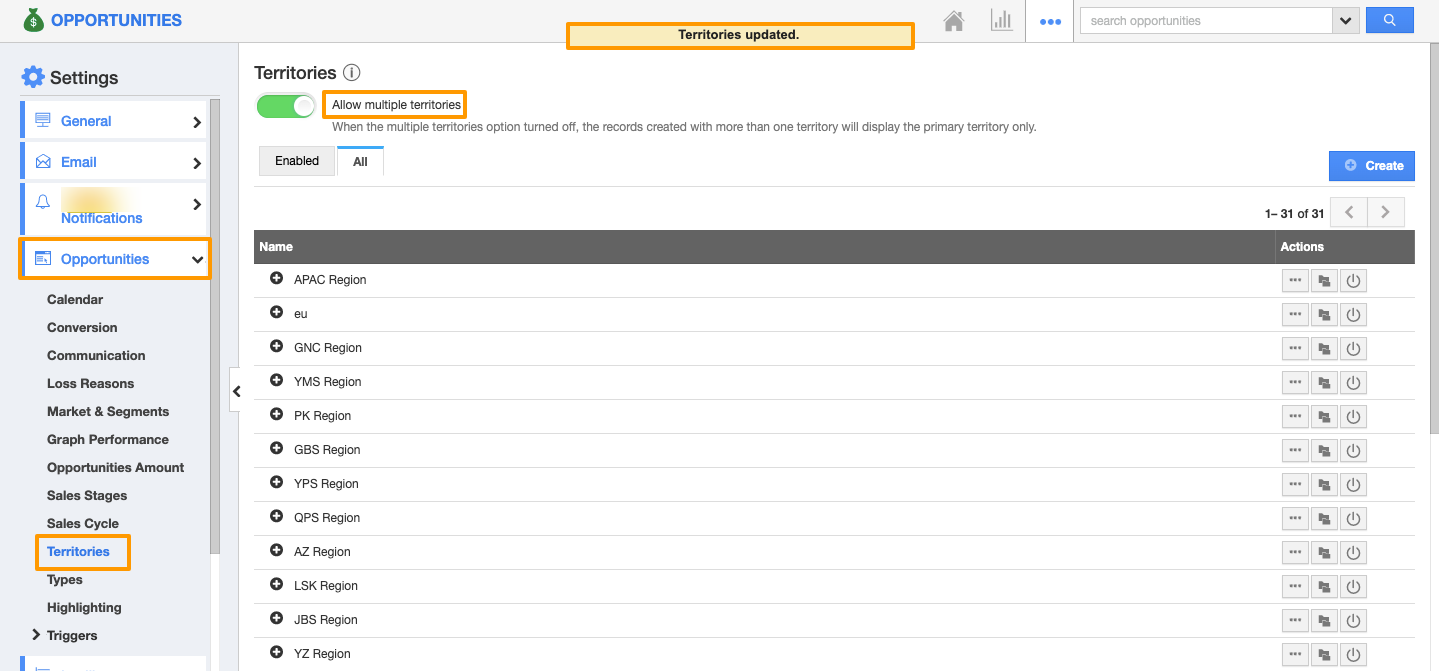Disable PK Region using its power icon

point(1353,417)
